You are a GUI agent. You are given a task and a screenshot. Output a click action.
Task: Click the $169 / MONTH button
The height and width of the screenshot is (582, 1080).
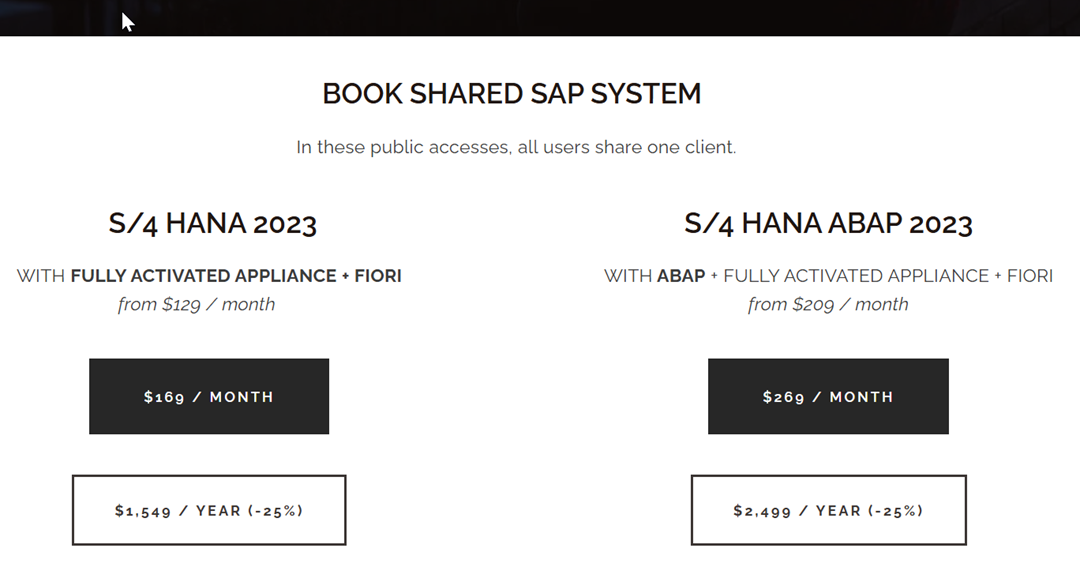pyautogui.click(x=209, y=397)
